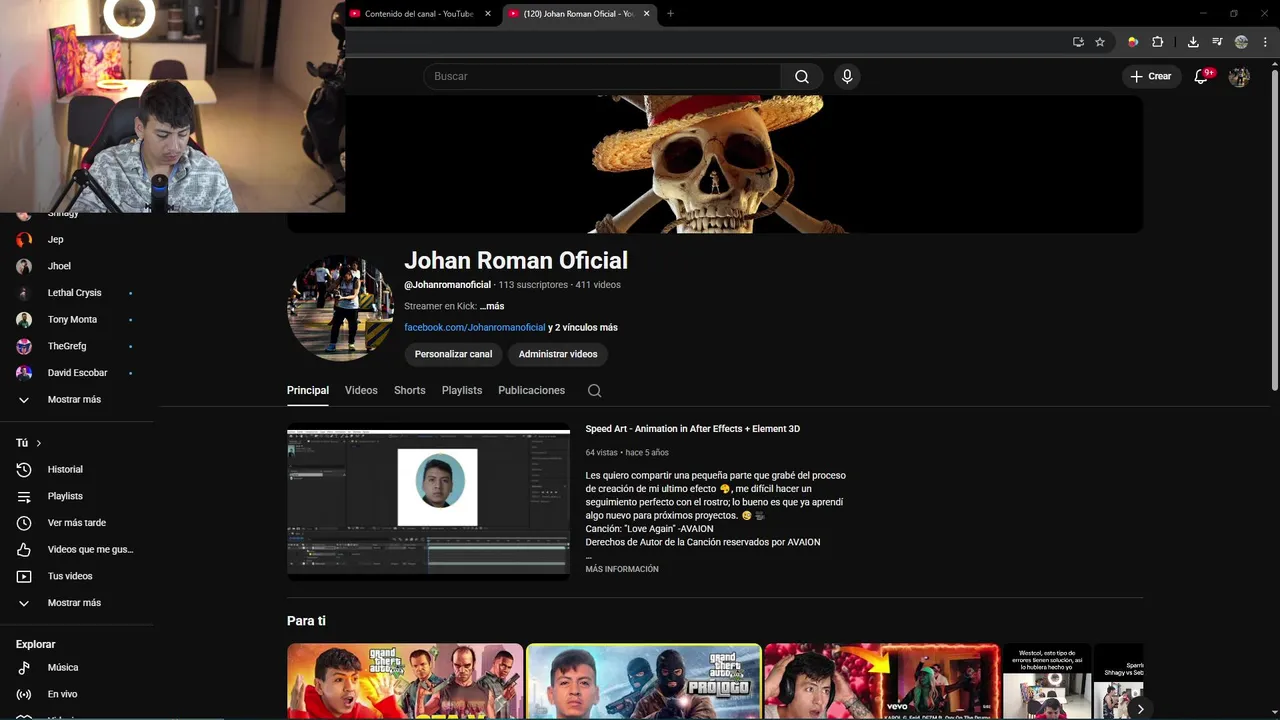Screen dimensions: 1280x720
Task: Click the Buscar search field
Action: click(602, 76)
